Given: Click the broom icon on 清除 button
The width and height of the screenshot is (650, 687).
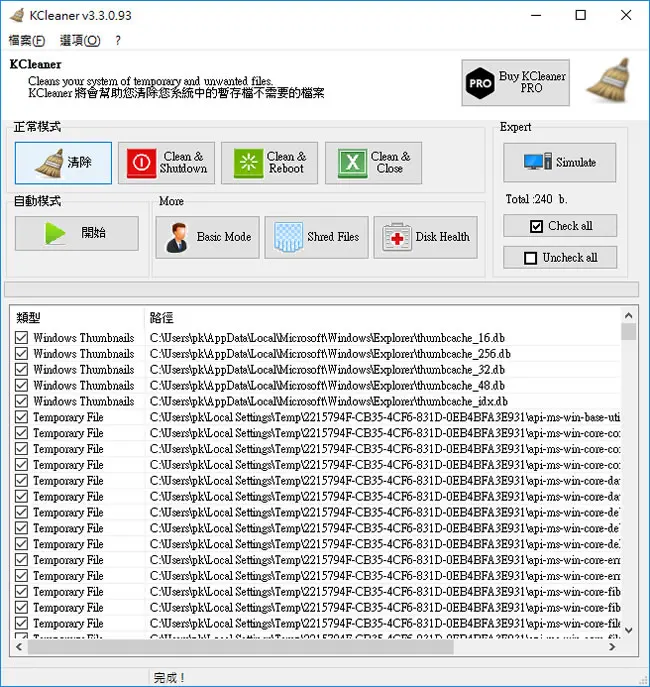Looking at the screenshot, I should [x=49, y=163].
